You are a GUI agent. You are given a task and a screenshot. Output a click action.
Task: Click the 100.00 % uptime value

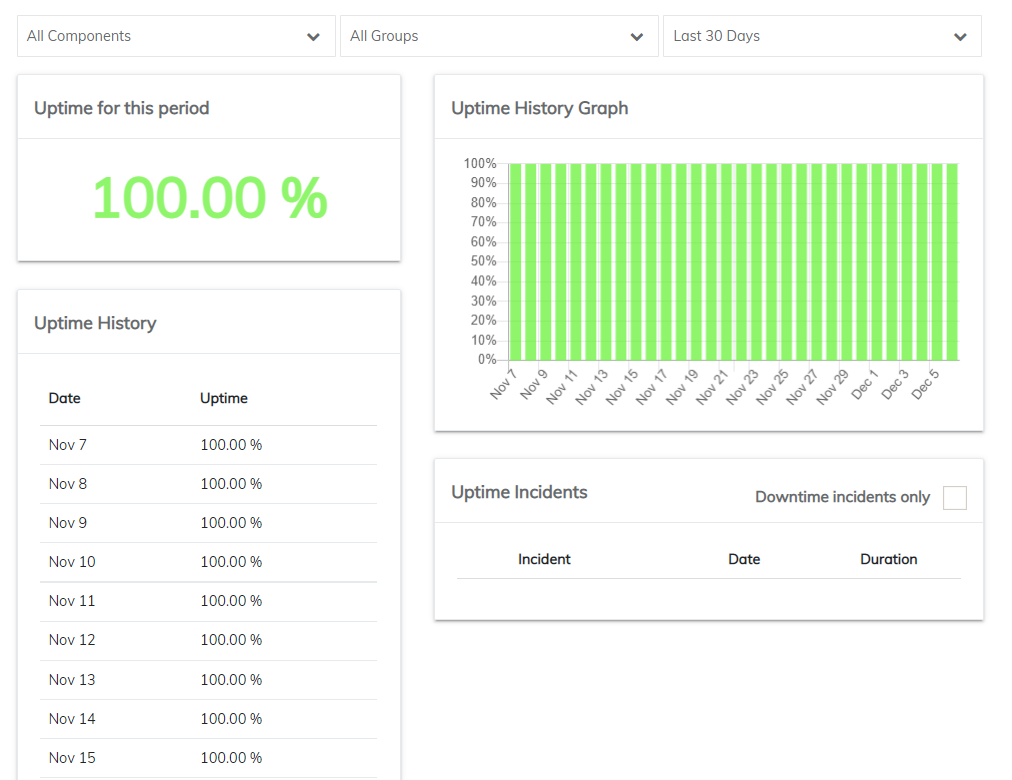(209, 198)
